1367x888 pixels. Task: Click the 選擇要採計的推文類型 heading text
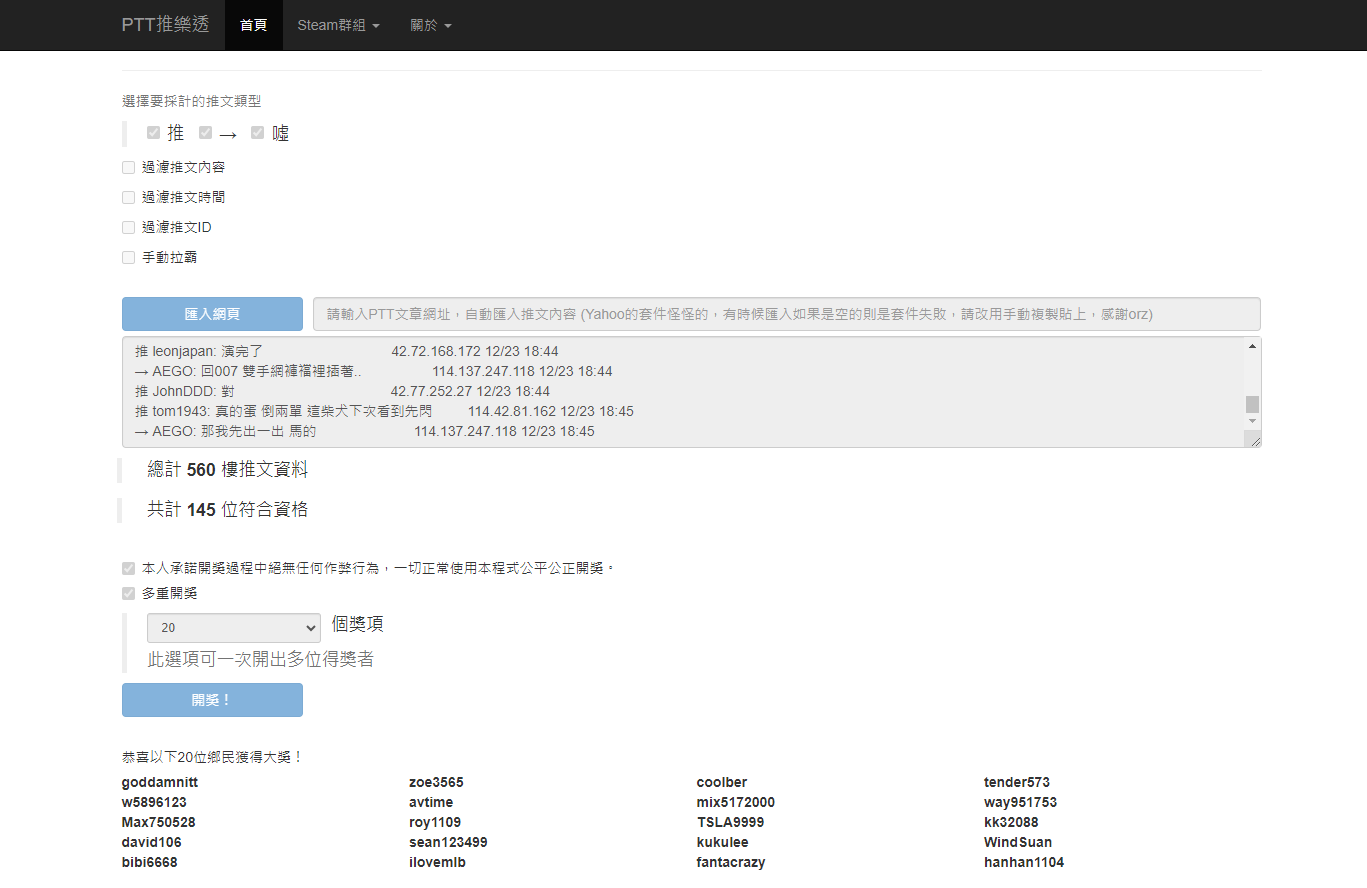[x=192, y=101]
